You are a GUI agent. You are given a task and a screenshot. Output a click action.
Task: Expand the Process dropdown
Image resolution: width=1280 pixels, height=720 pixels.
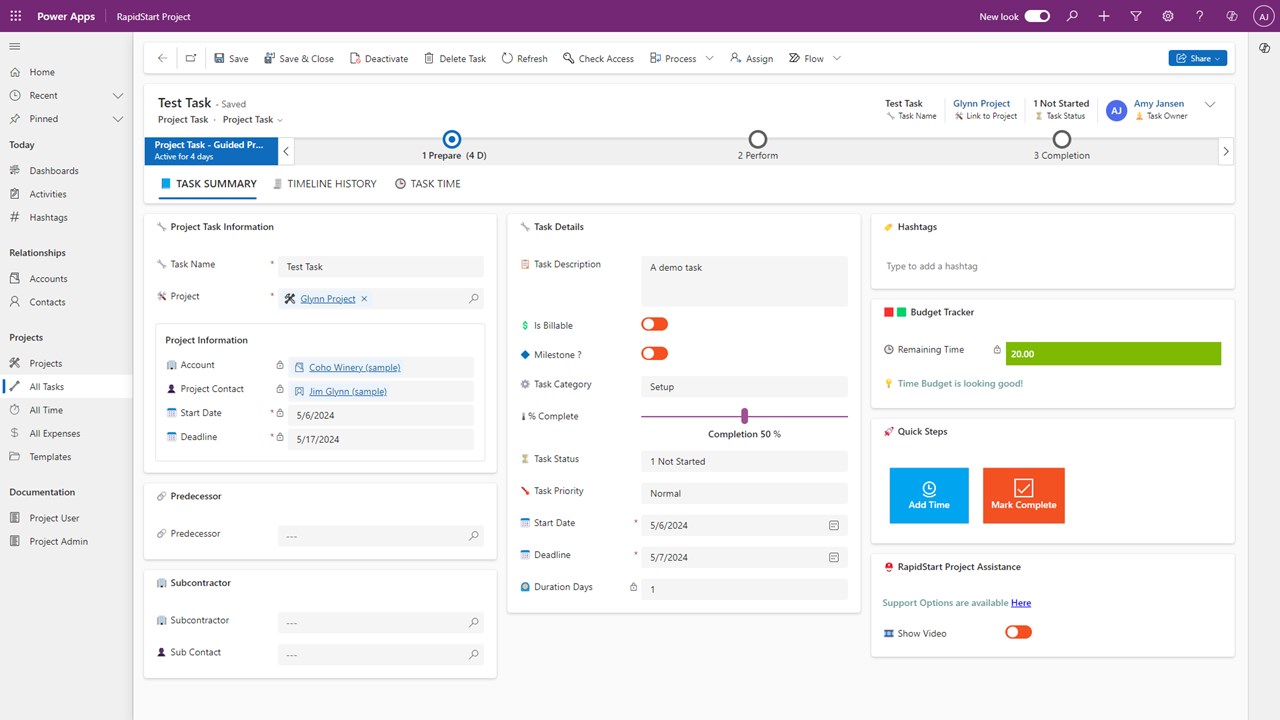click(x=709, y=58)
